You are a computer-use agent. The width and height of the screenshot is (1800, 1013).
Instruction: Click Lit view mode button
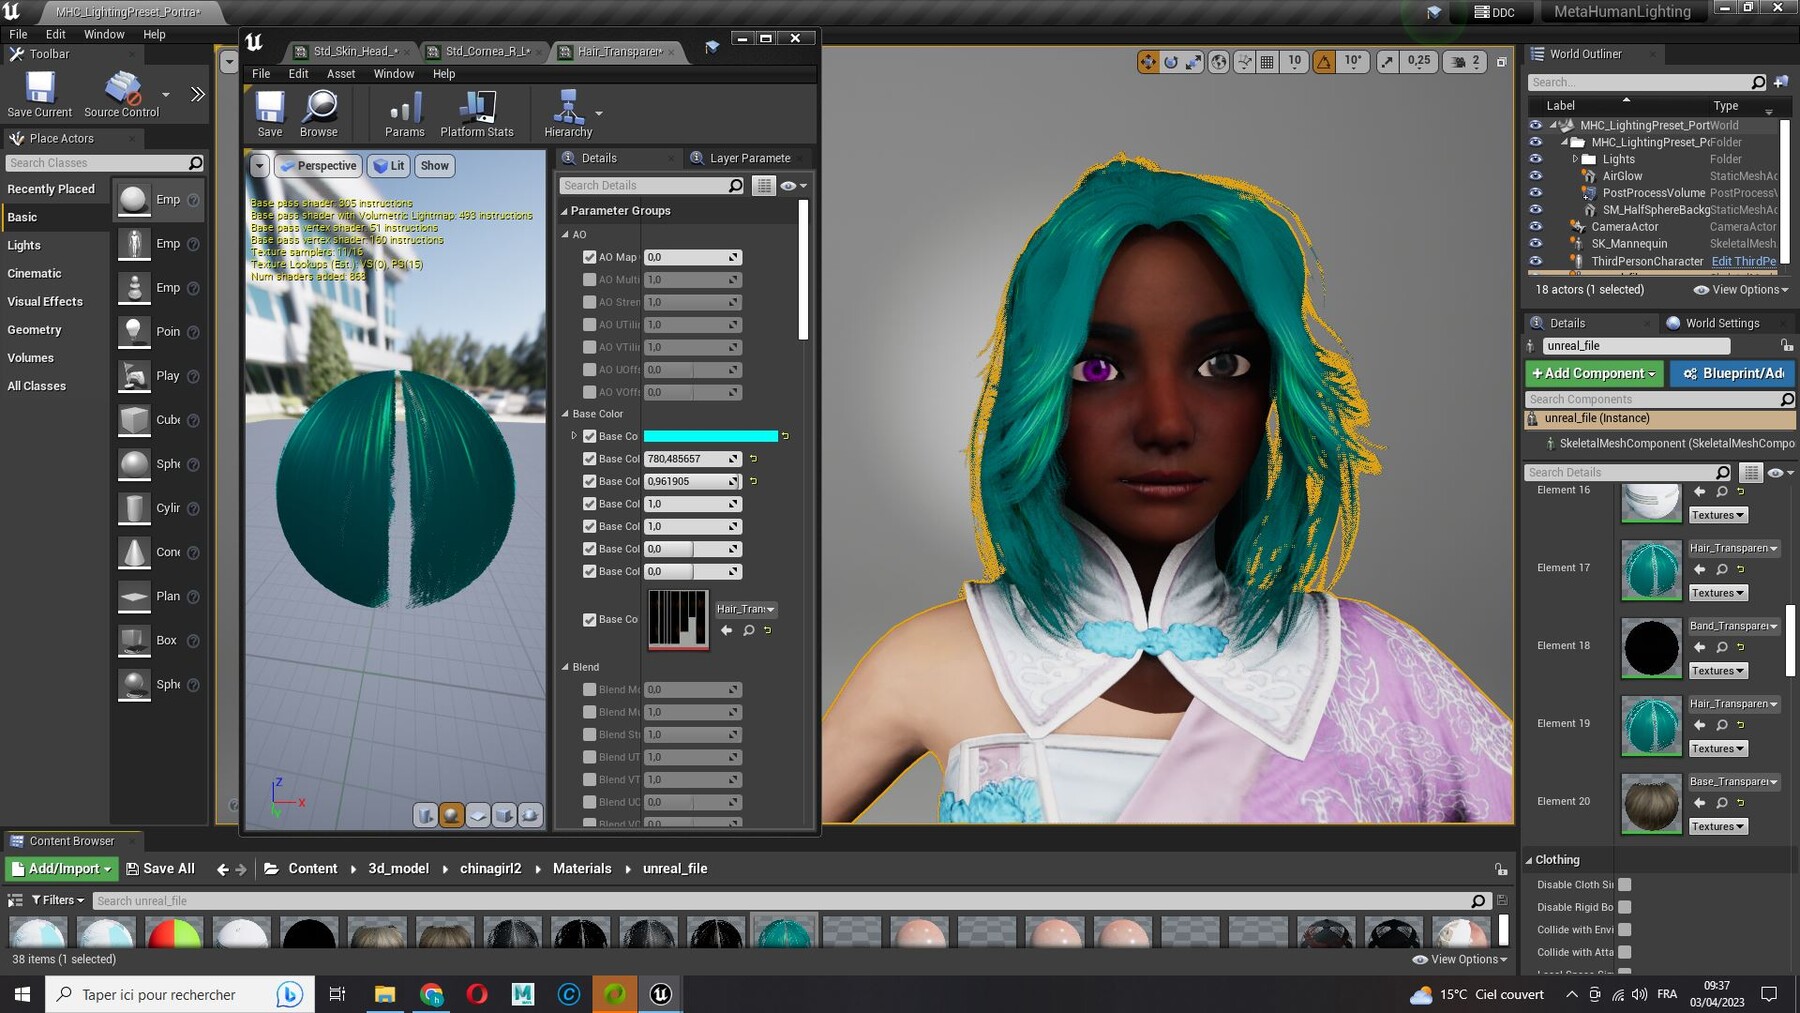pos(390,166)
